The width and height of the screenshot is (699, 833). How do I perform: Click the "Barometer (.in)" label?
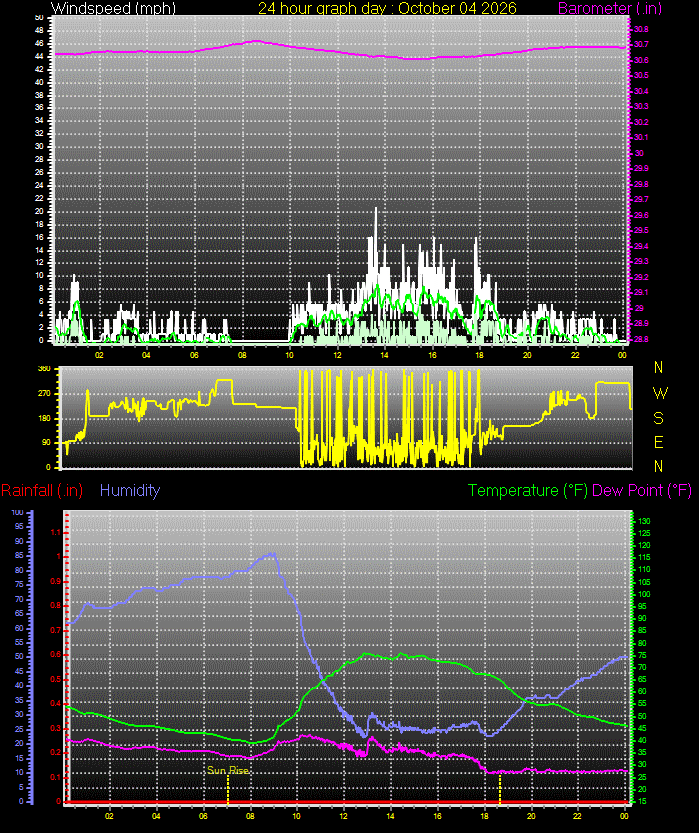tap(610, 8)
